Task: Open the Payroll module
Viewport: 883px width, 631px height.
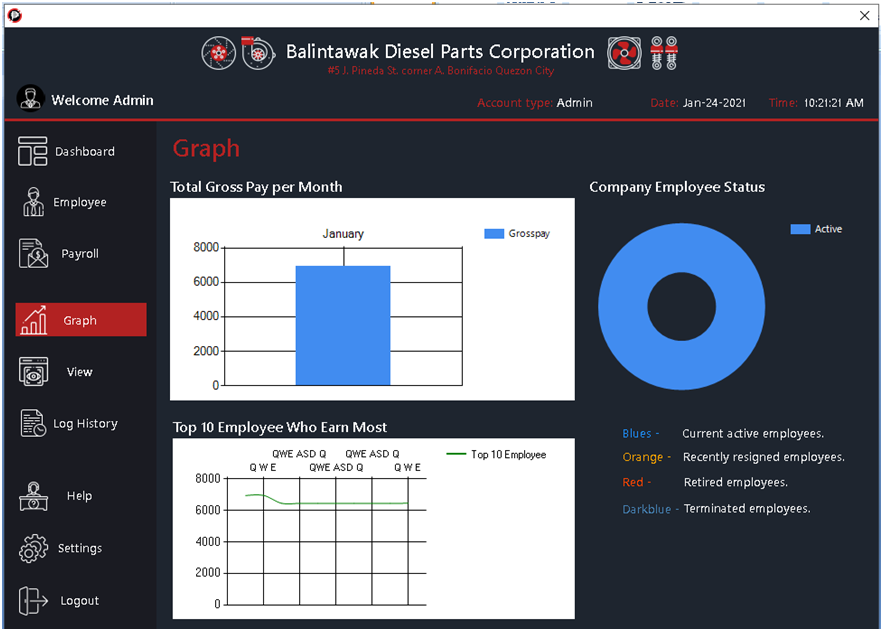Action: click(80, 253)
